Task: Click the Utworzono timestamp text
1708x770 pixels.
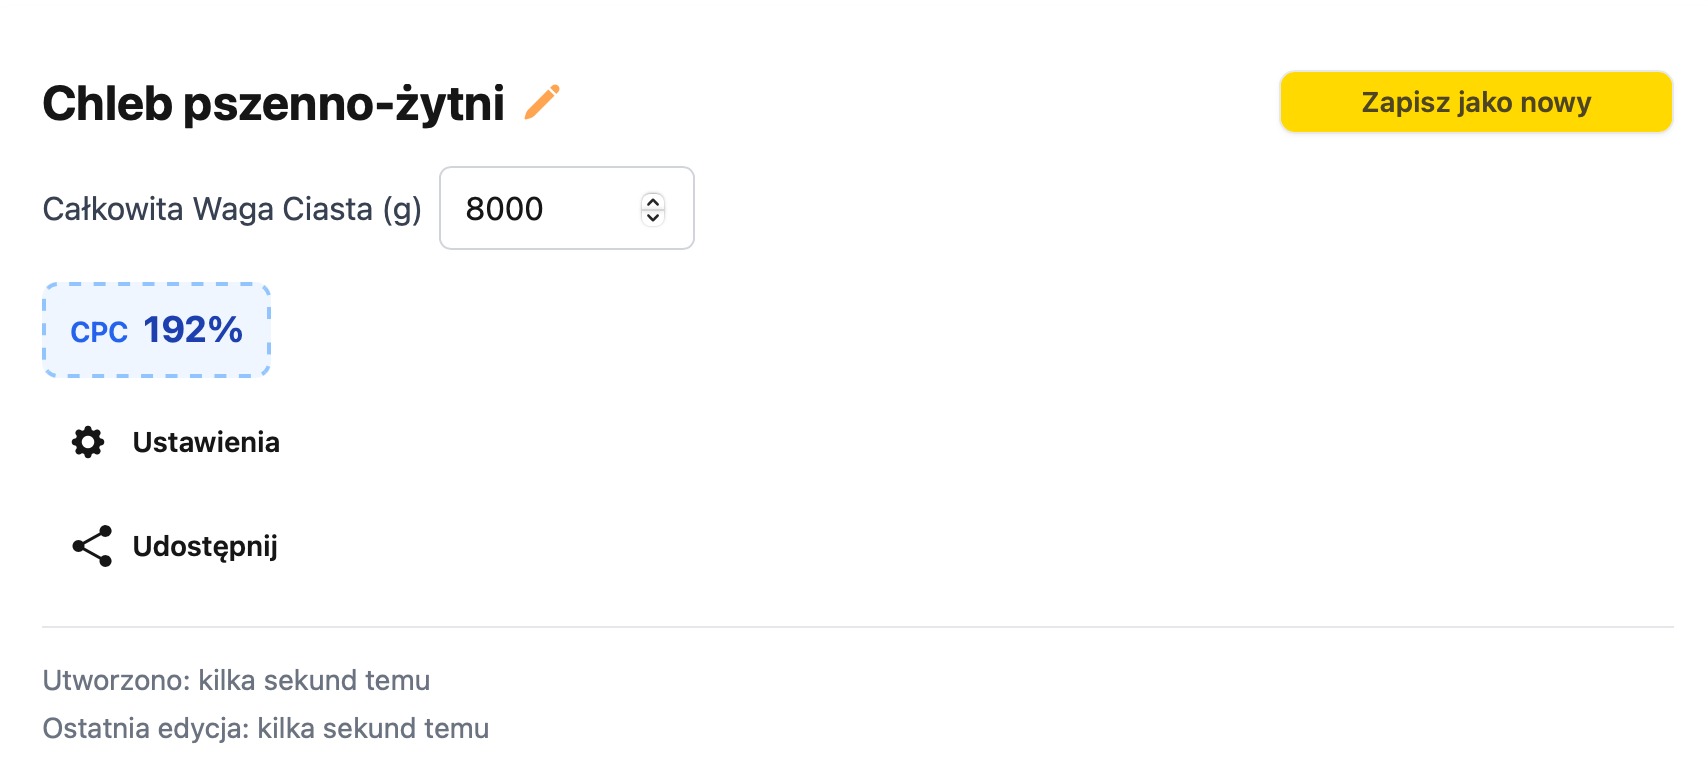Action: [236, 680]
